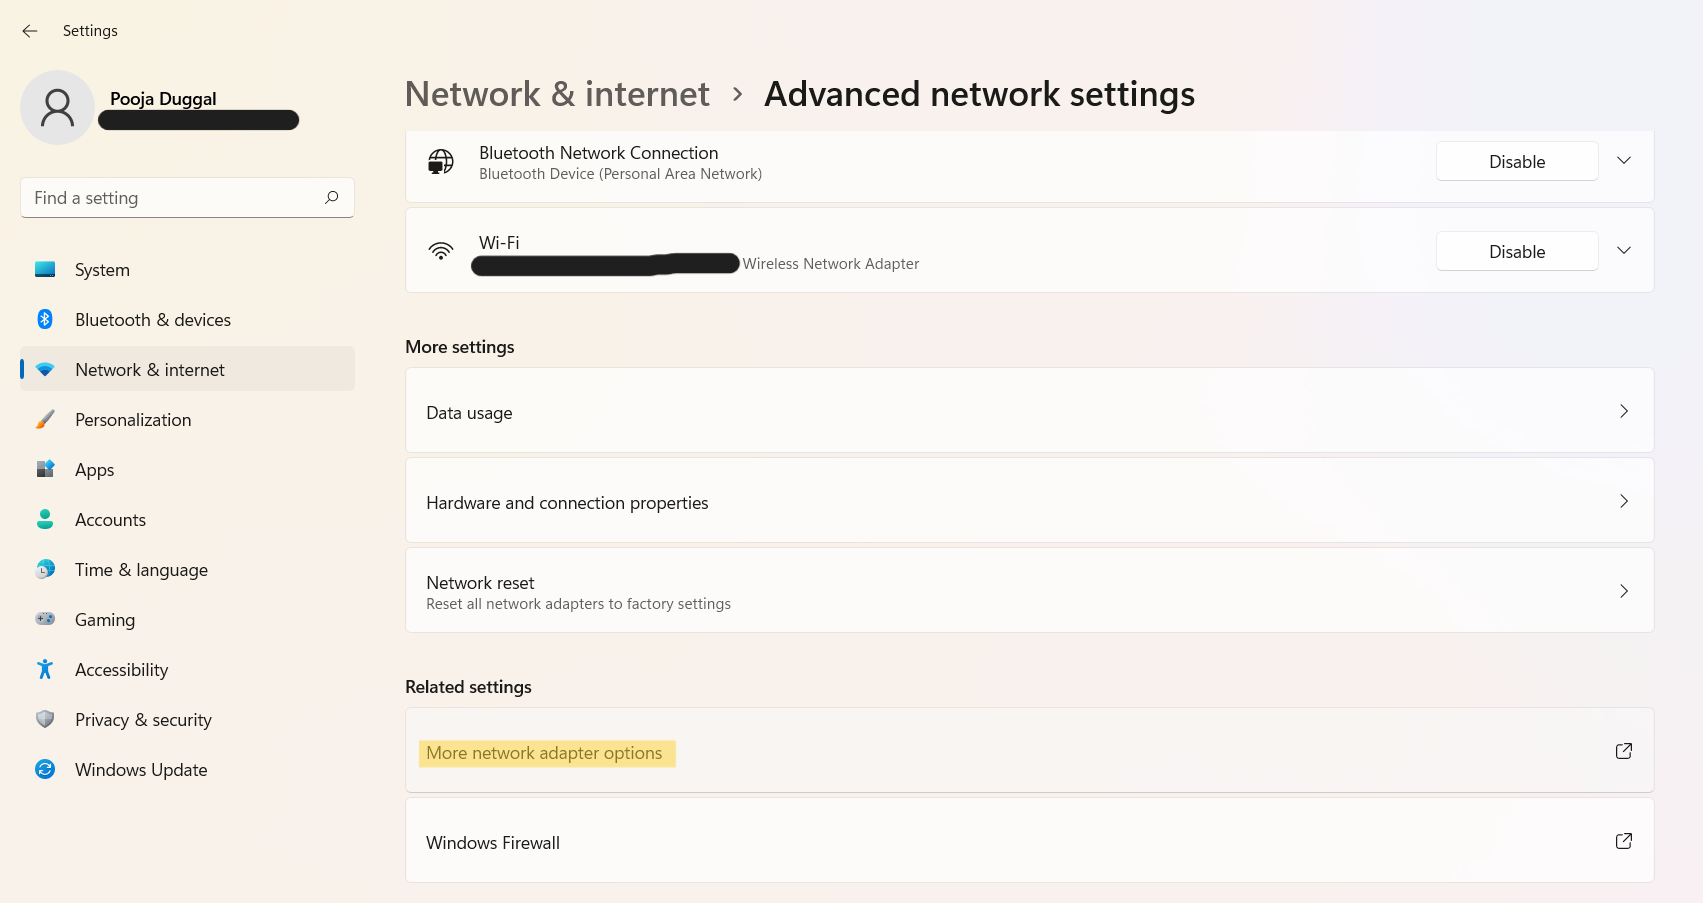Open the Data usage page

click(x=1029, y=411)
